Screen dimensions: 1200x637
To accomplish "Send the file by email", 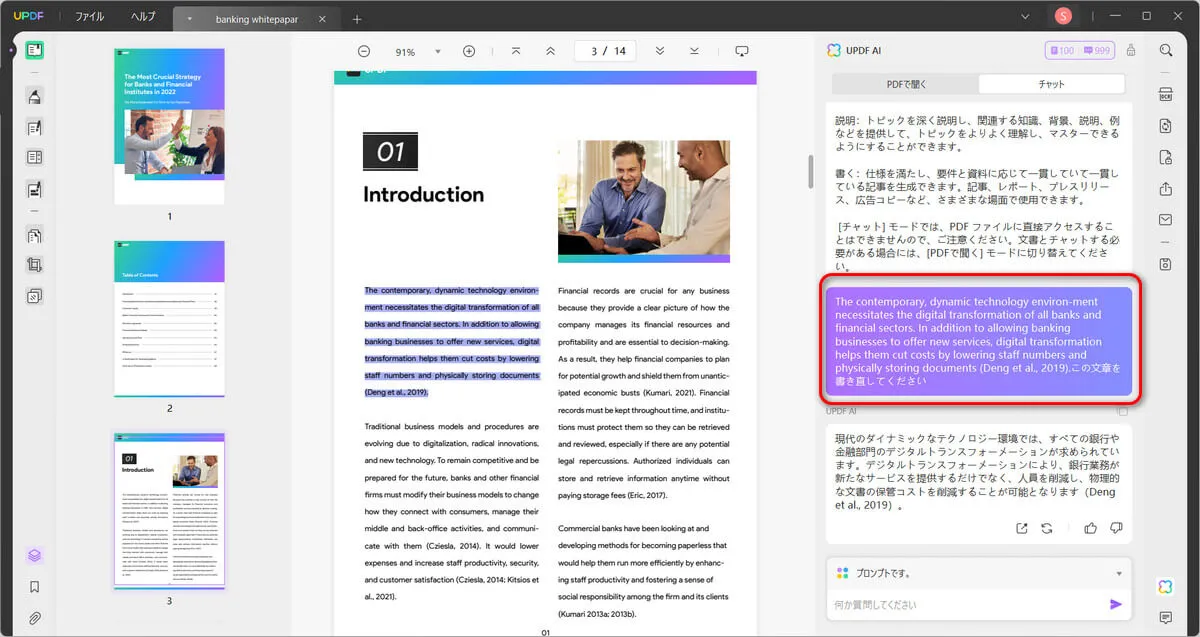I will point(1166,219).
